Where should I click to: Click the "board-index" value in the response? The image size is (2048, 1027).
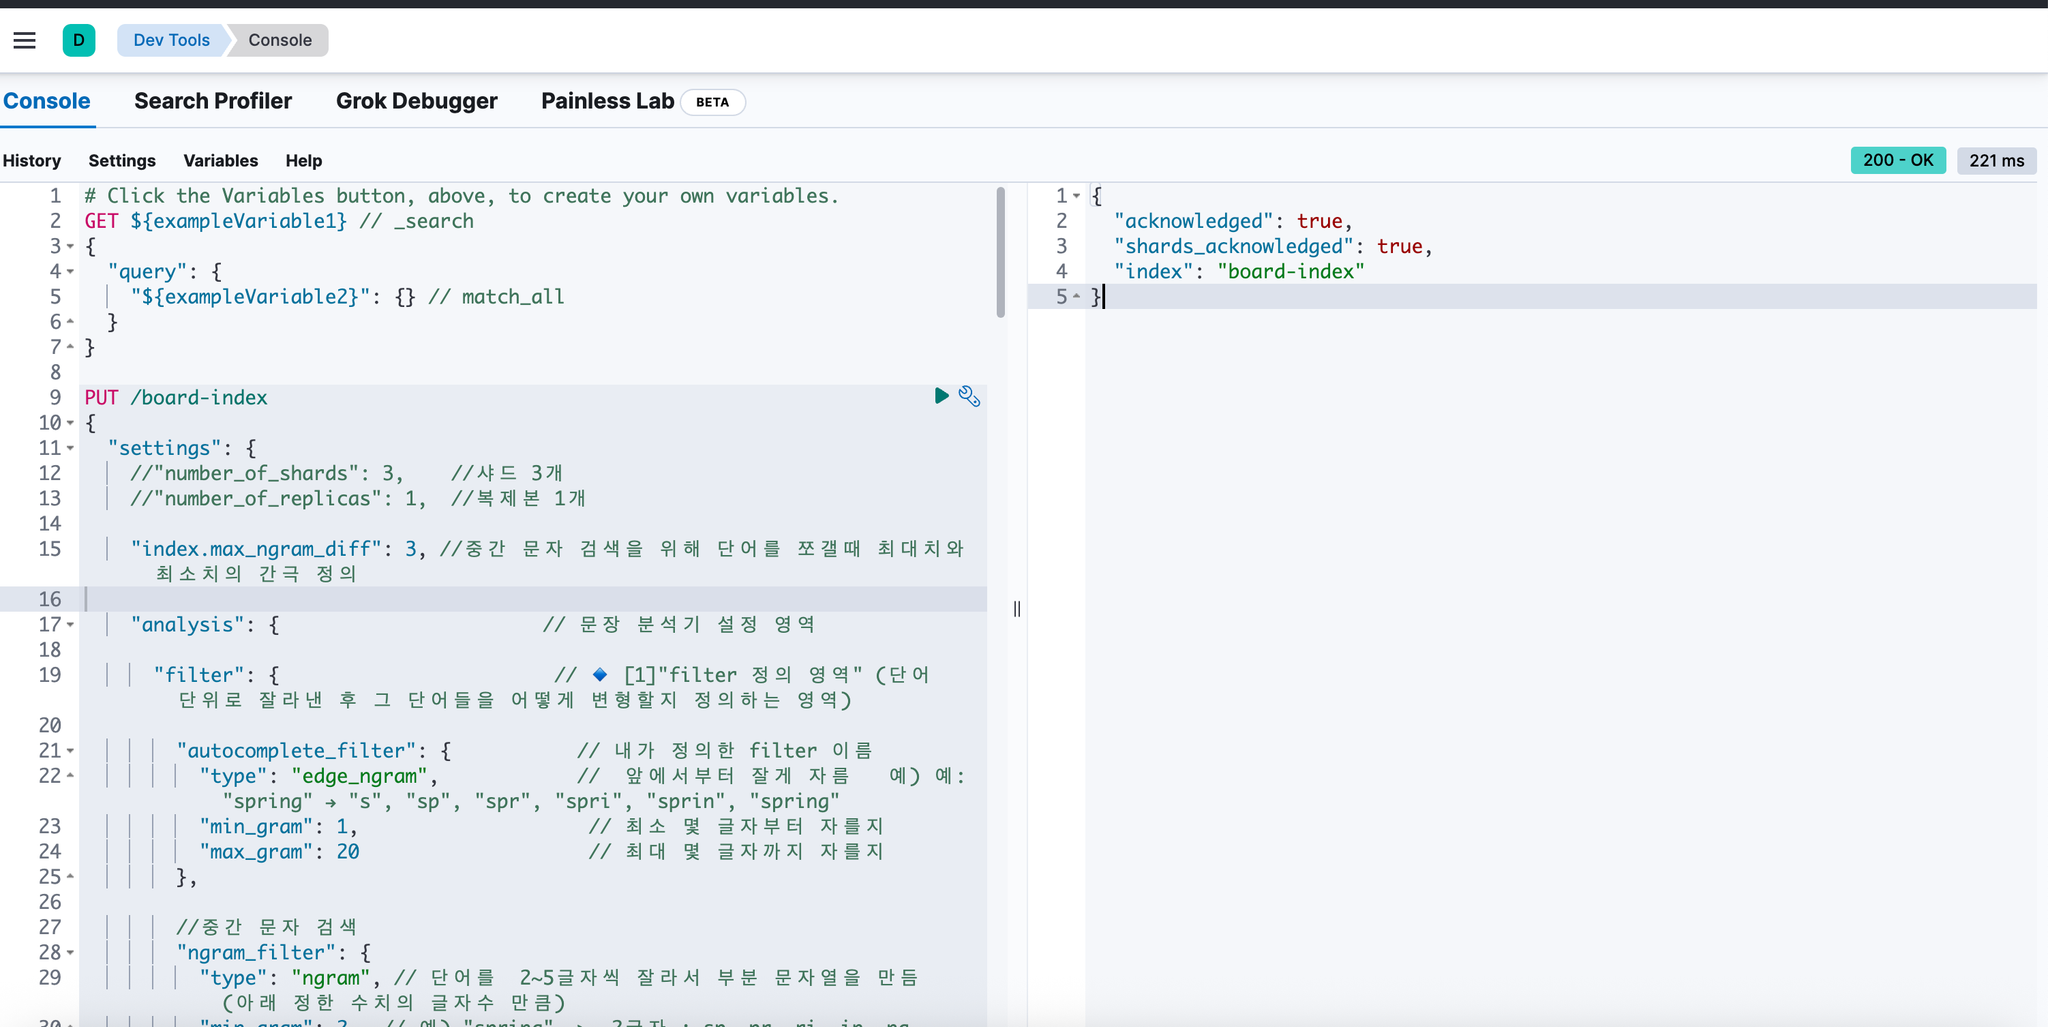coord(1291,271)
